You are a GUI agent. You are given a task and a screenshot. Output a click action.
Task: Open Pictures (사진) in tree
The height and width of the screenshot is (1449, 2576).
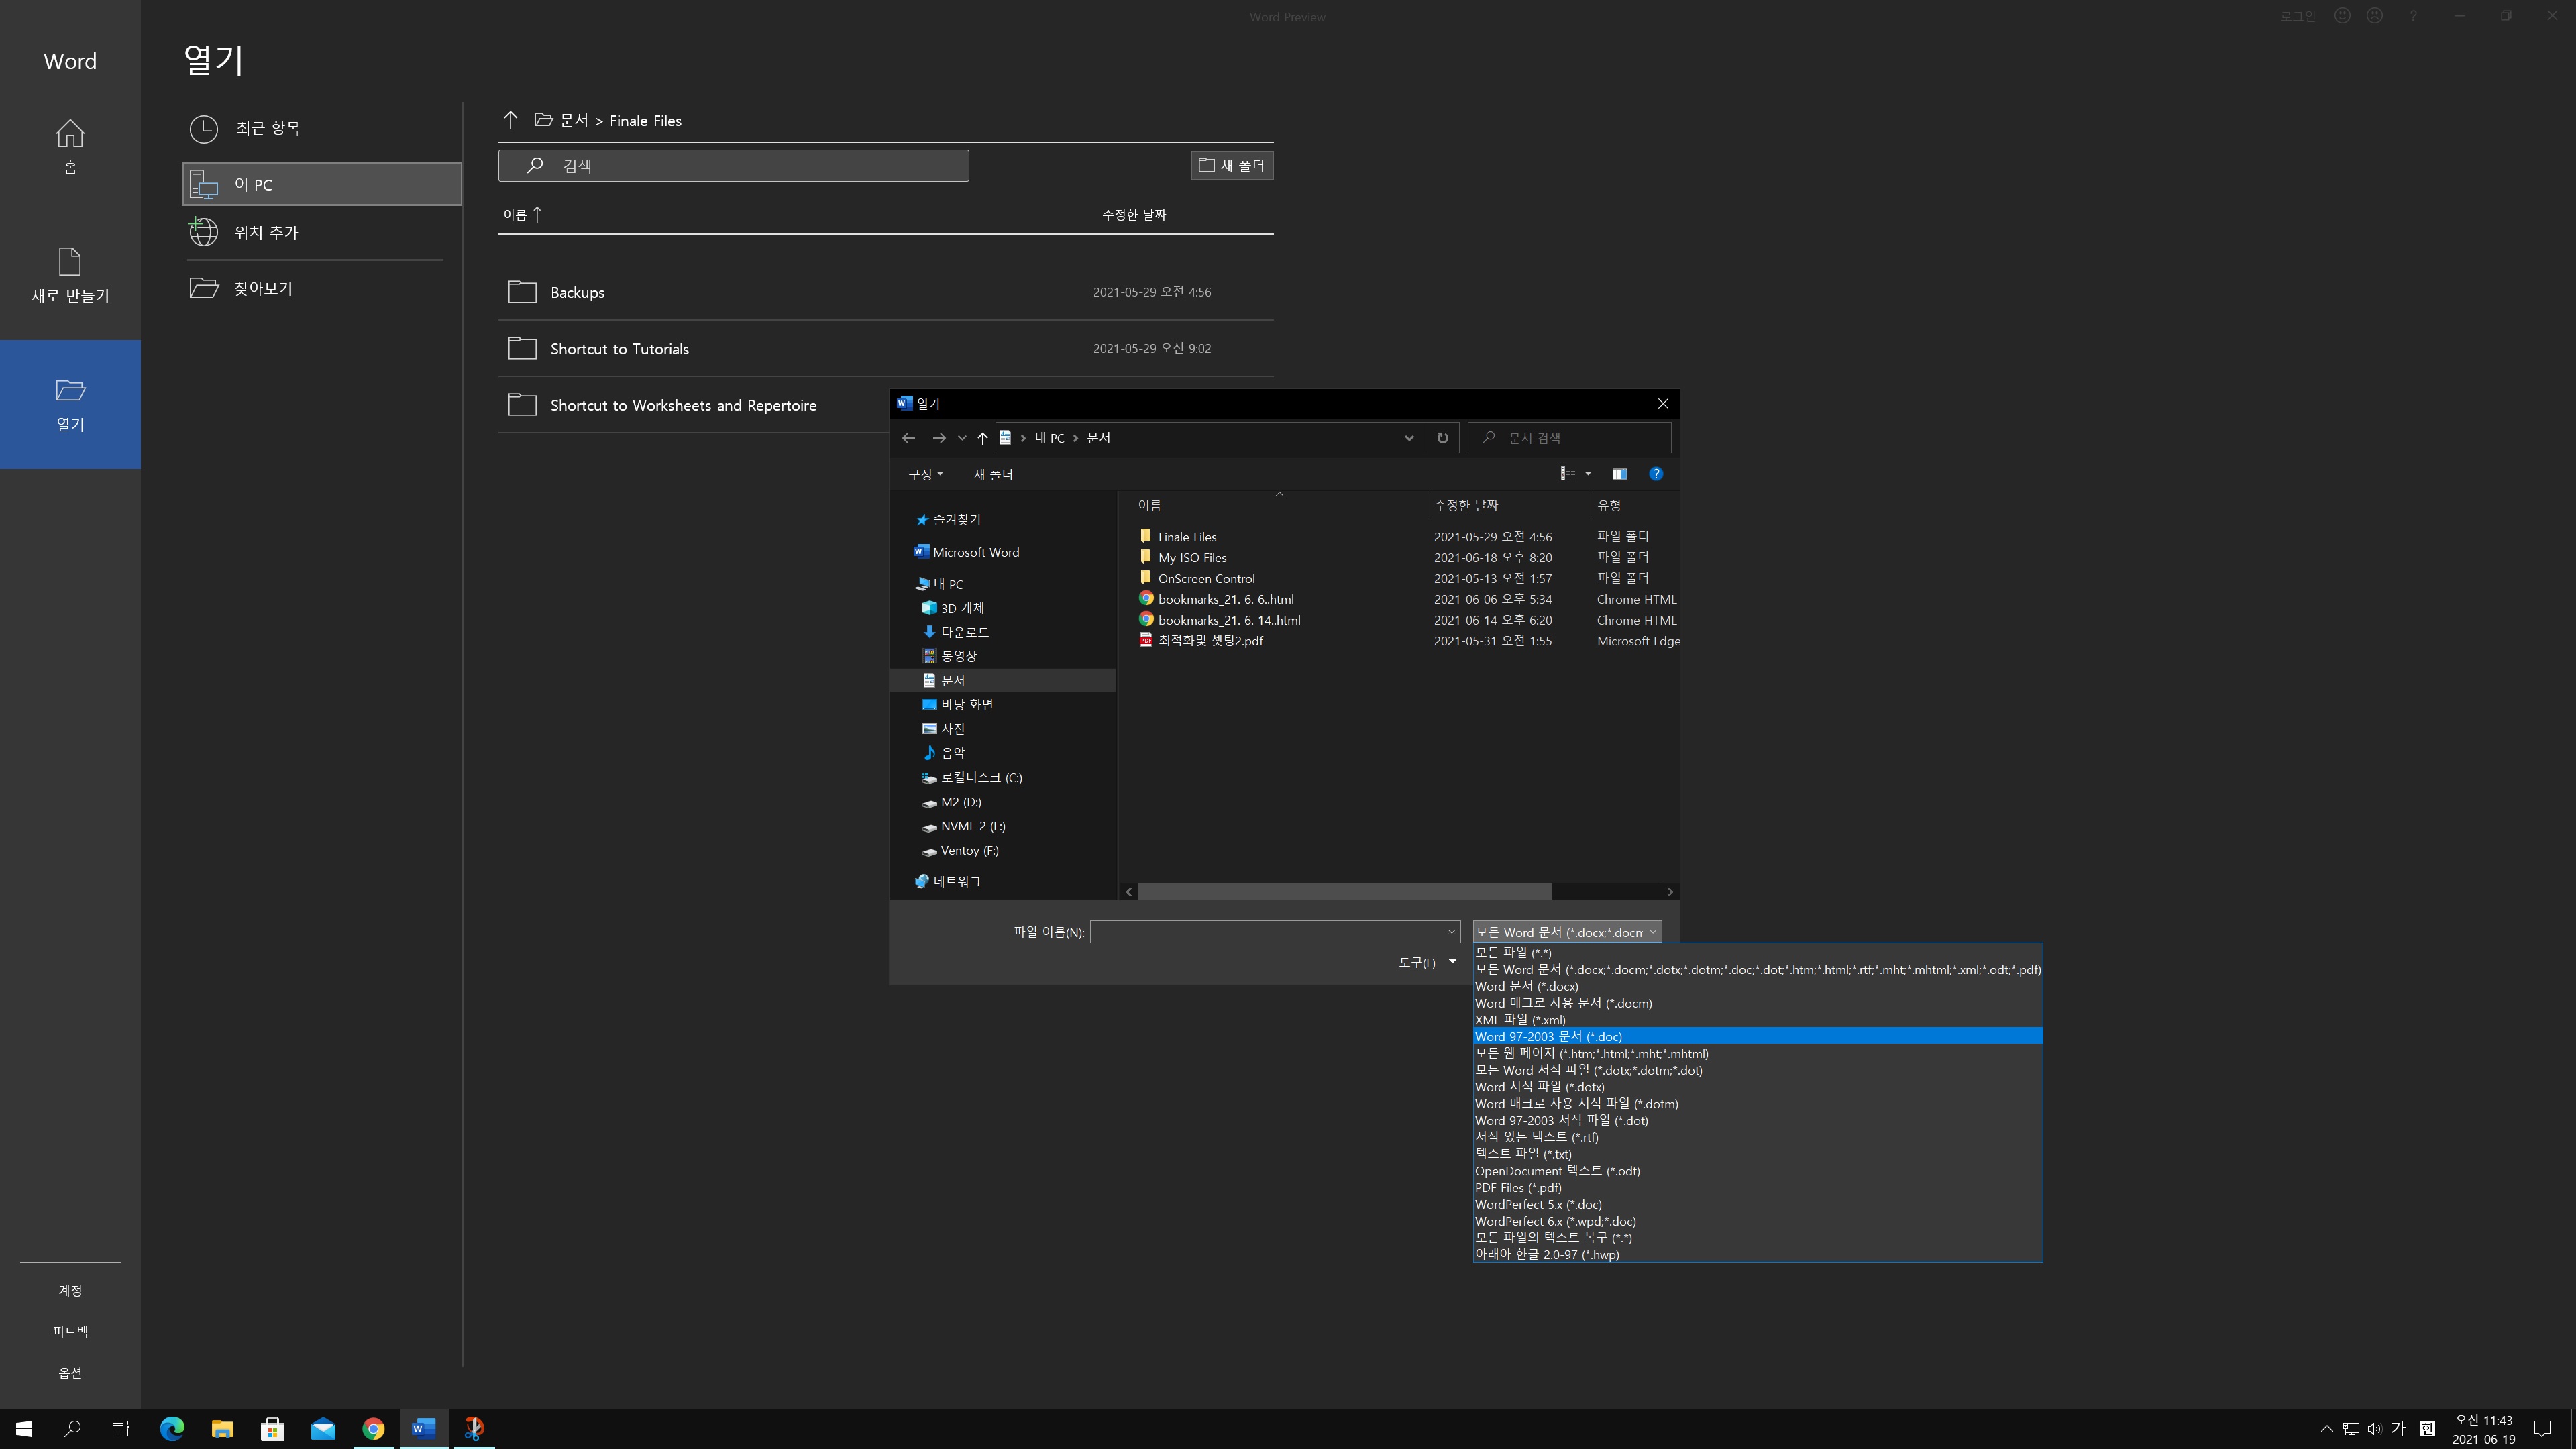click(944, 729)
